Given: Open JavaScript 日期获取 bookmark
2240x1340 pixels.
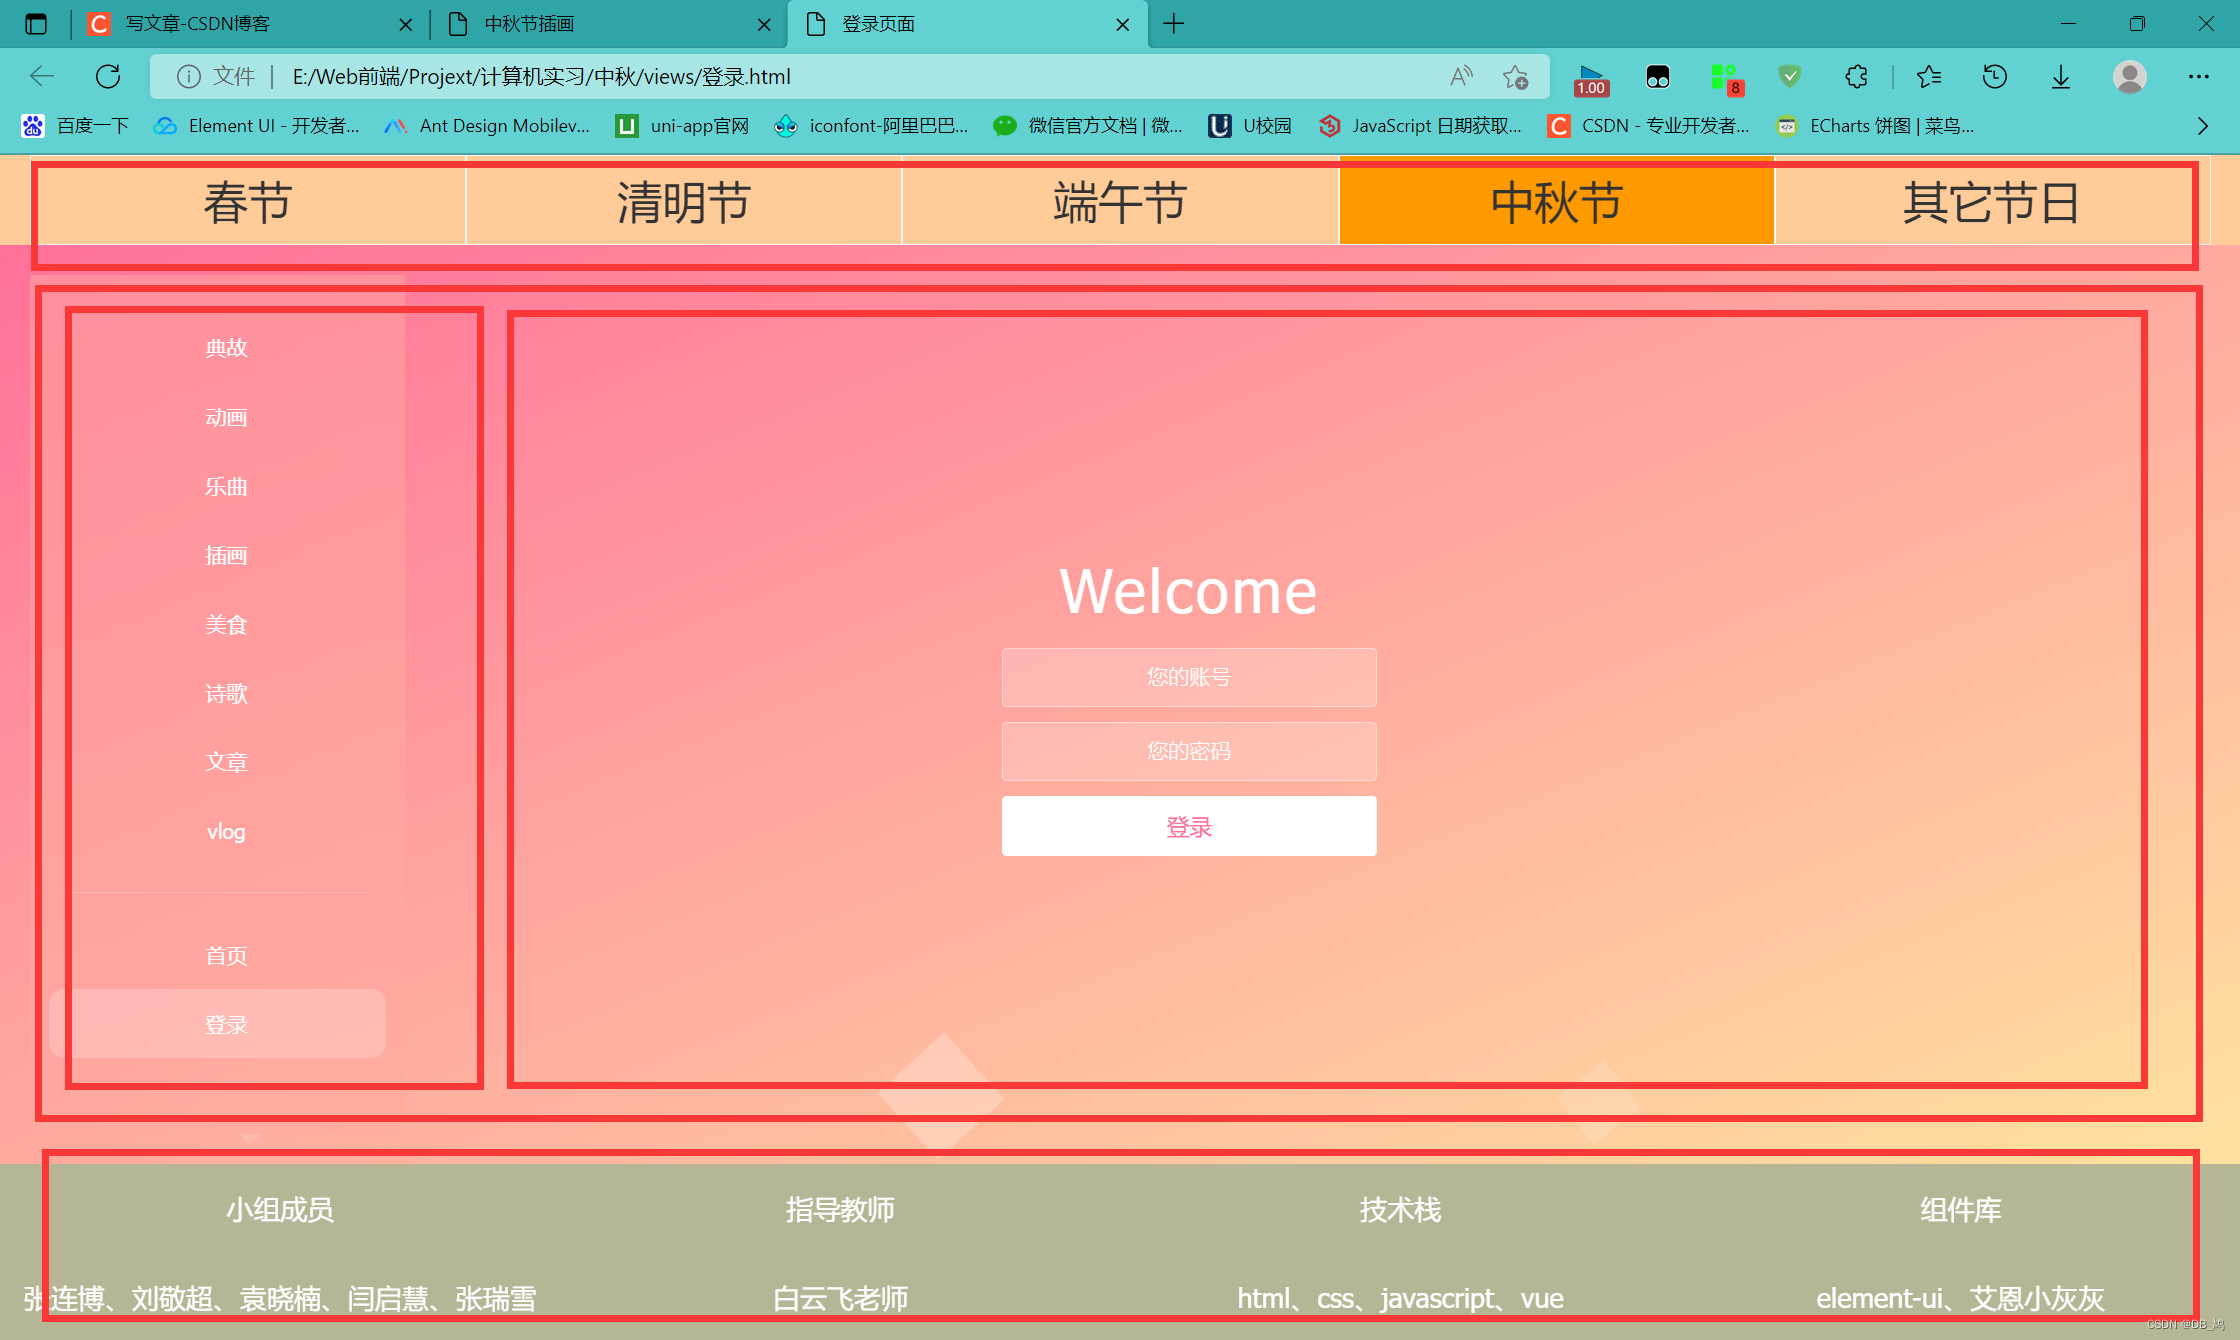Looking at the screenshot, I should point(1421,126).
